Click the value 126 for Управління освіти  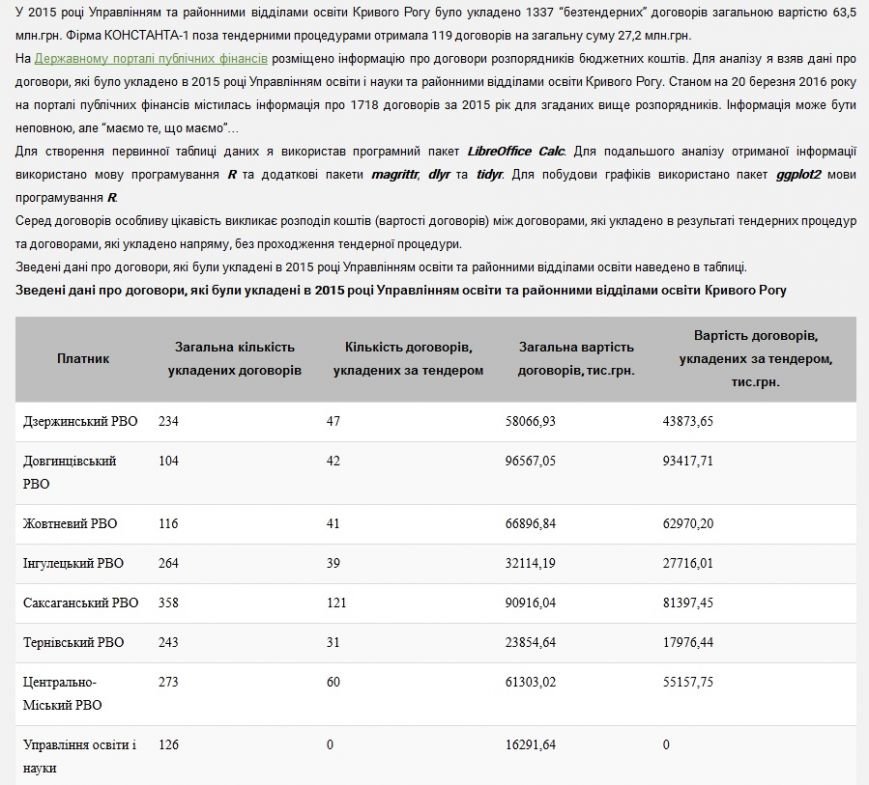(168, 745)
